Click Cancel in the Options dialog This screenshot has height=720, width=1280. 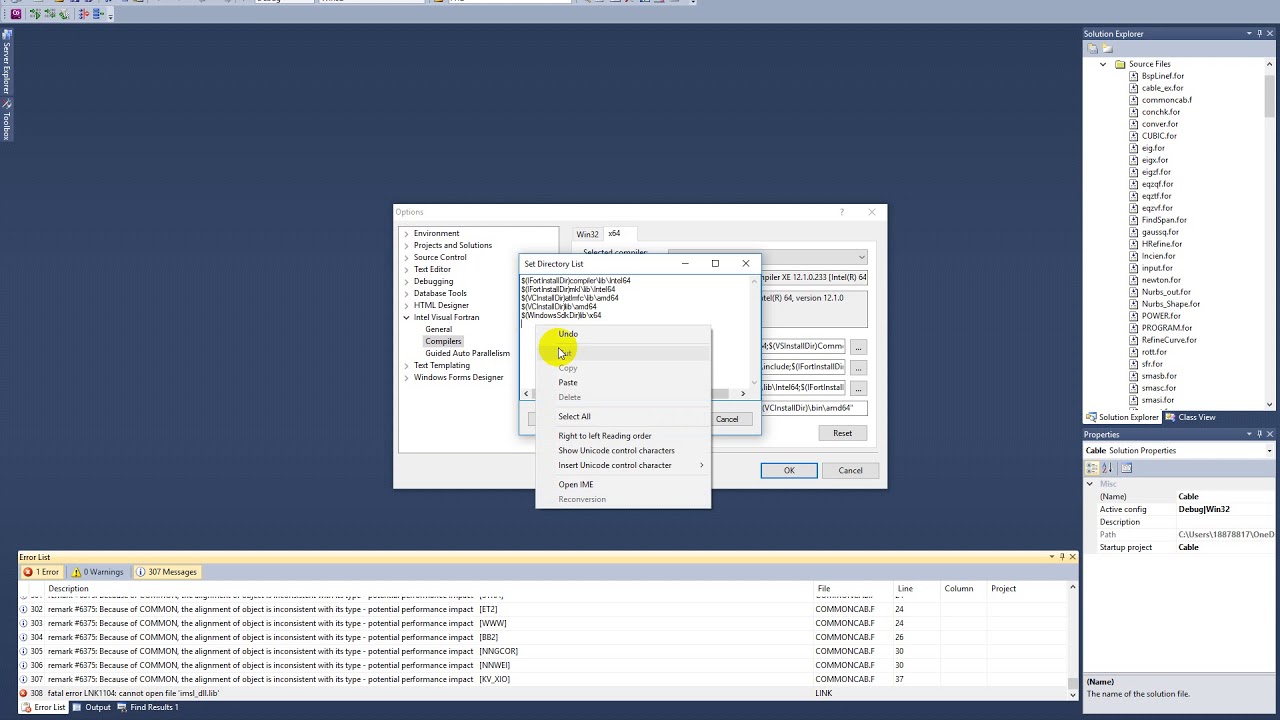[850, 471]
